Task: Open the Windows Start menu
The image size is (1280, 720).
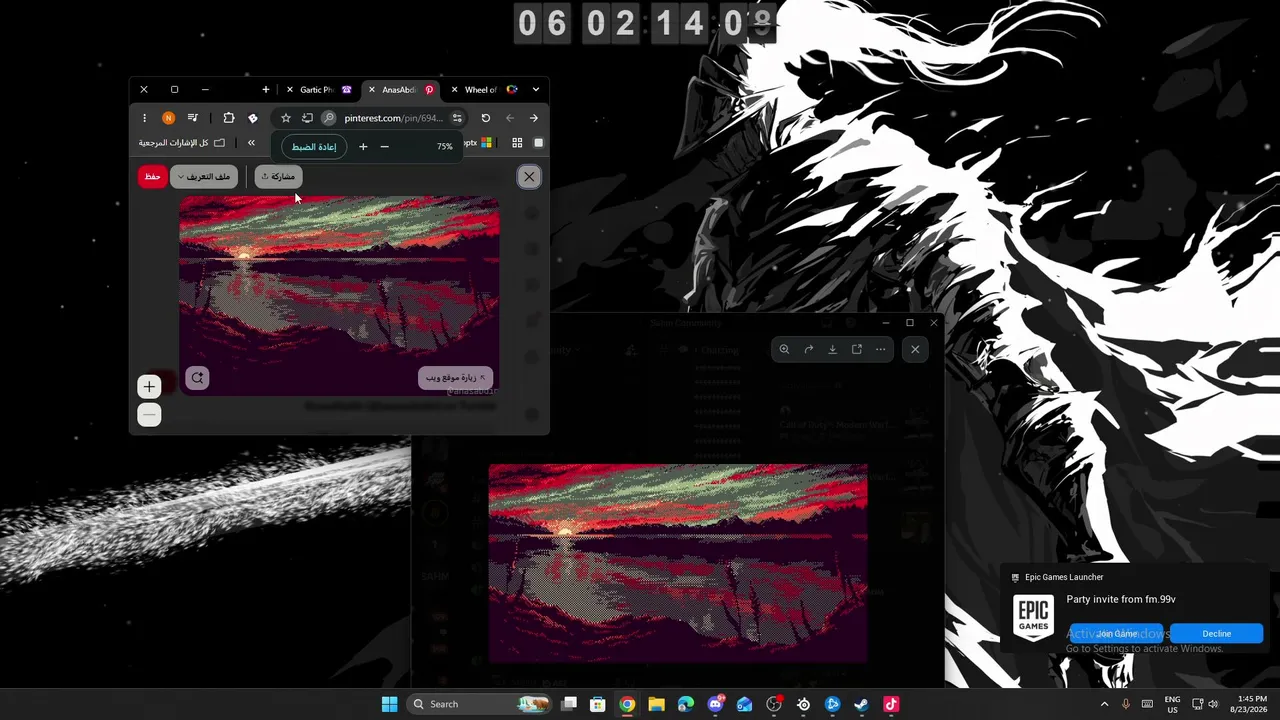Action: click(389, 704)
